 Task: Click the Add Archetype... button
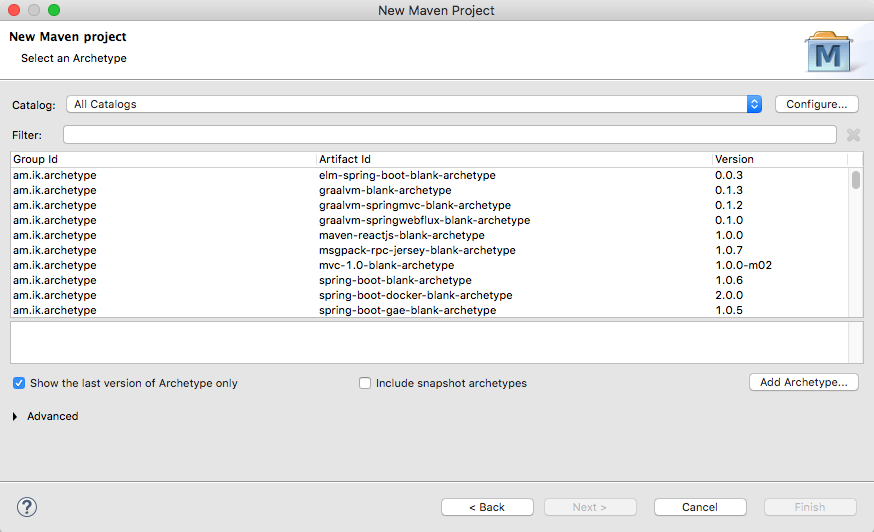tap(804, 382)
